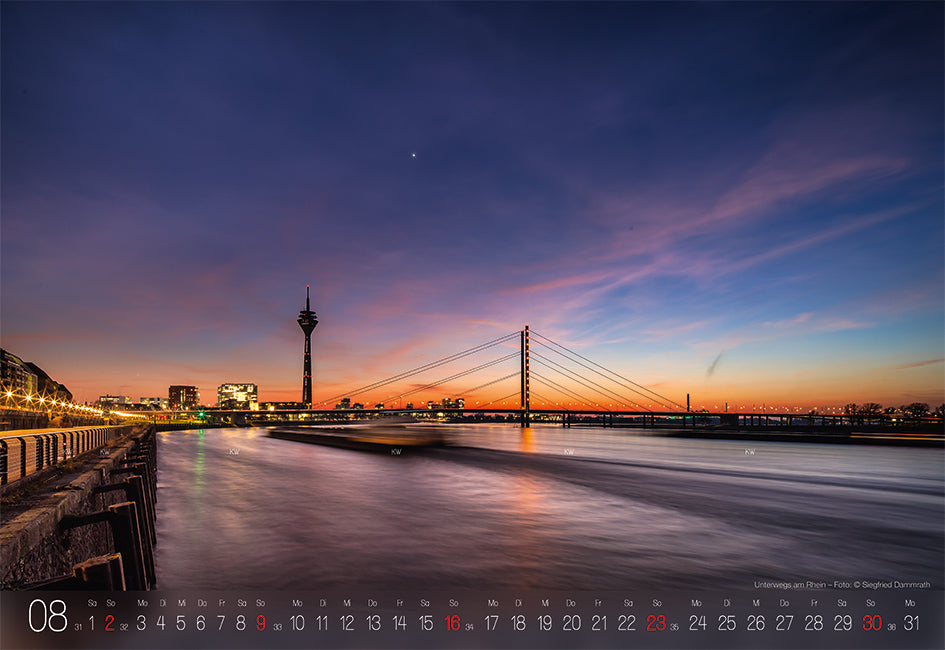Click the bright star in the sky
Viewport: 945px width, 650px height.
point(413,155)
